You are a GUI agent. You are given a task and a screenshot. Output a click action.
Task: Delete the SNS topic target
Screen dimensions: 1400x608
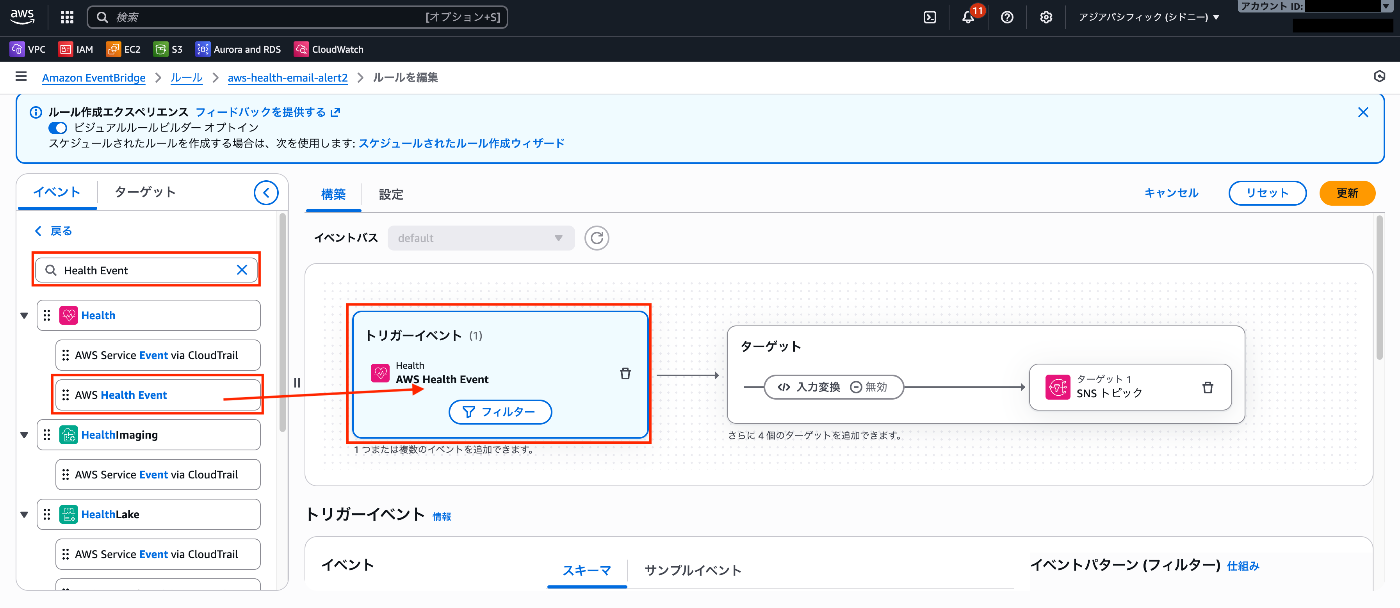[1207, 387]
